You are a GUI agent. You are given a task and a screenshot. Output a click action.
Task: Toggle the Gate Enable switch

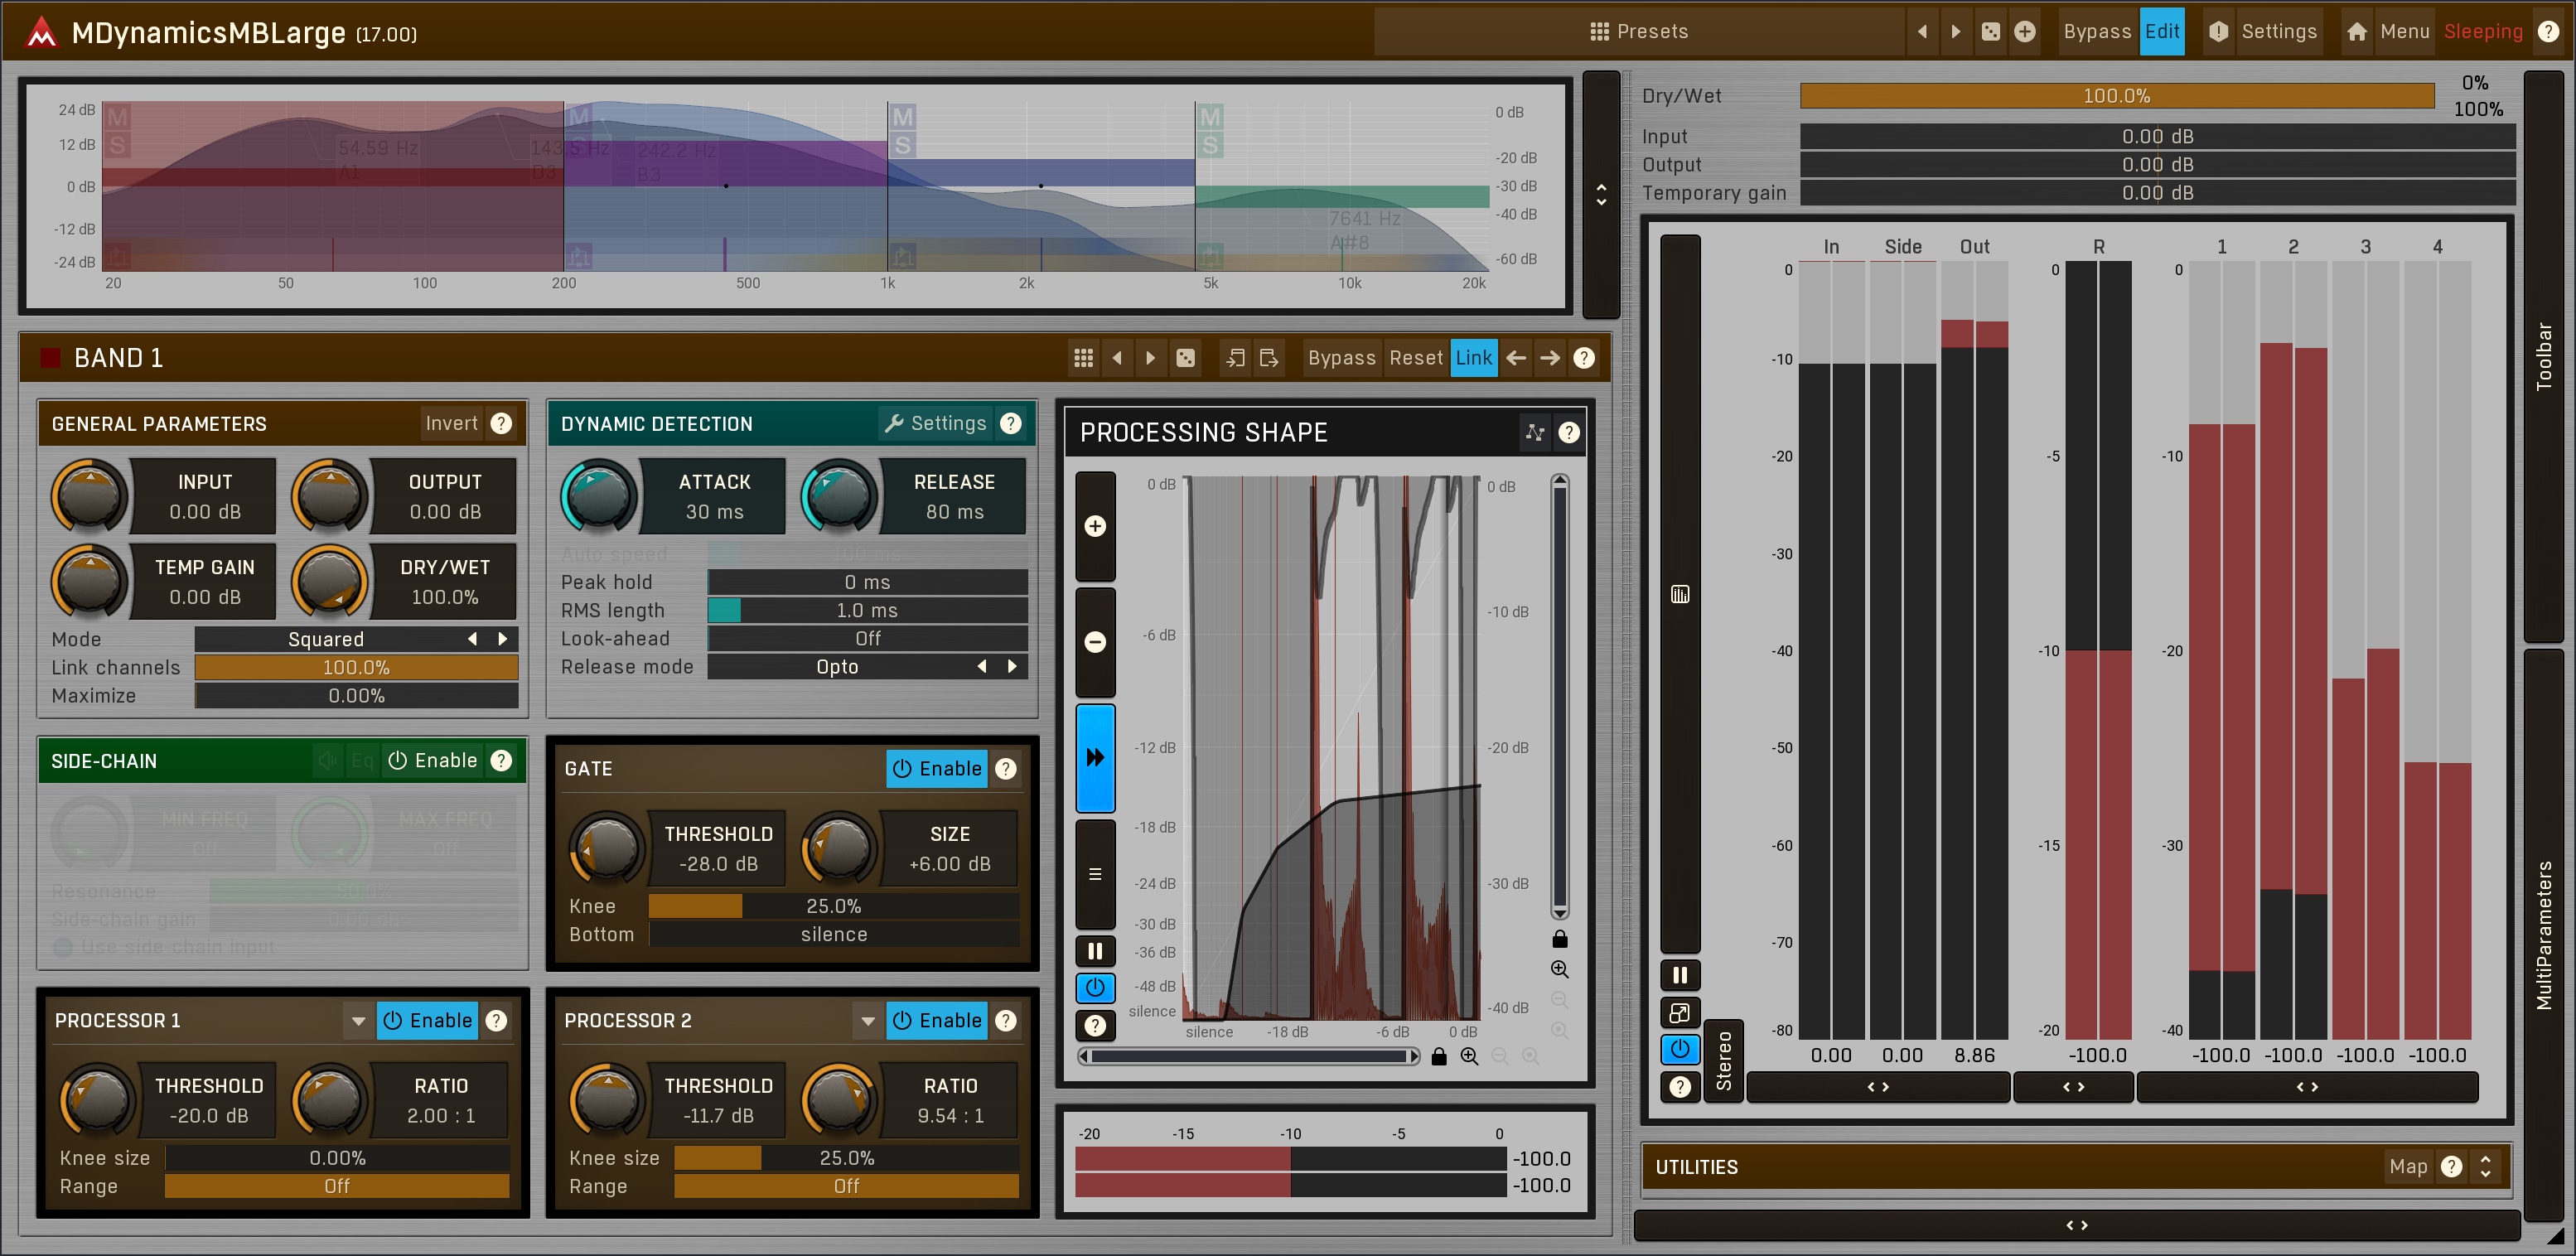click(x=937, y=768)
